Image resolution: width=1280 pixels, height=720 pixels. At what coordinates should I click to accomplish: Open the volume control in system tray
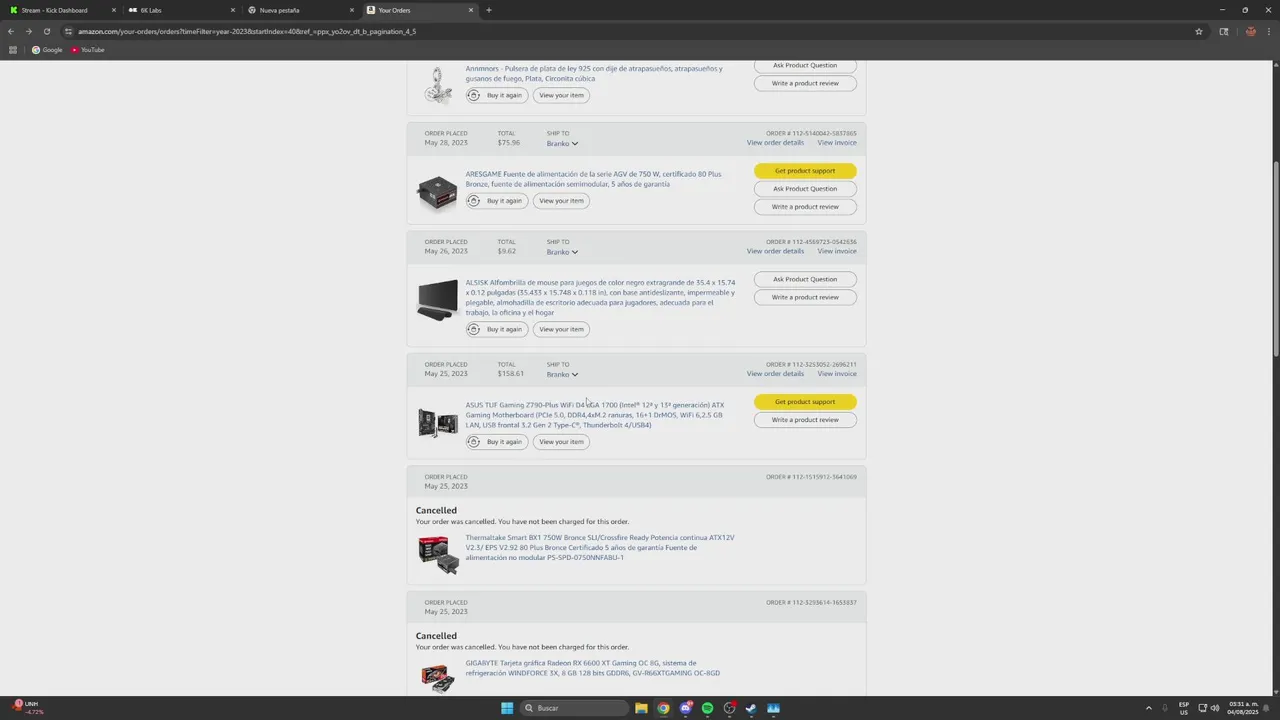tap(1215, 708)
